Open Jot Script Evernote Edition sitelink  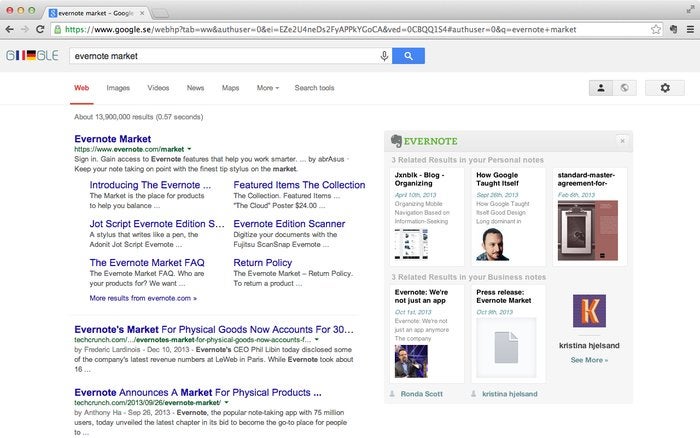[x=157, y=224]
